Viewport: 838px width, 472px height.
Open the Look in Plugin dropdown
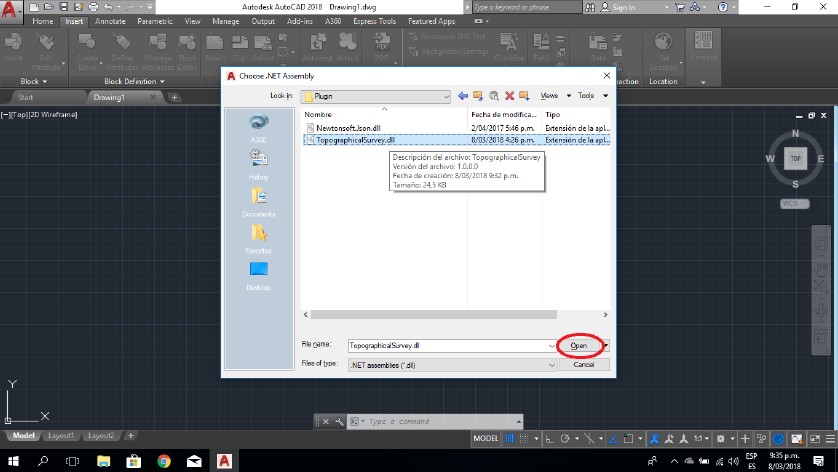tap(375, 96)
